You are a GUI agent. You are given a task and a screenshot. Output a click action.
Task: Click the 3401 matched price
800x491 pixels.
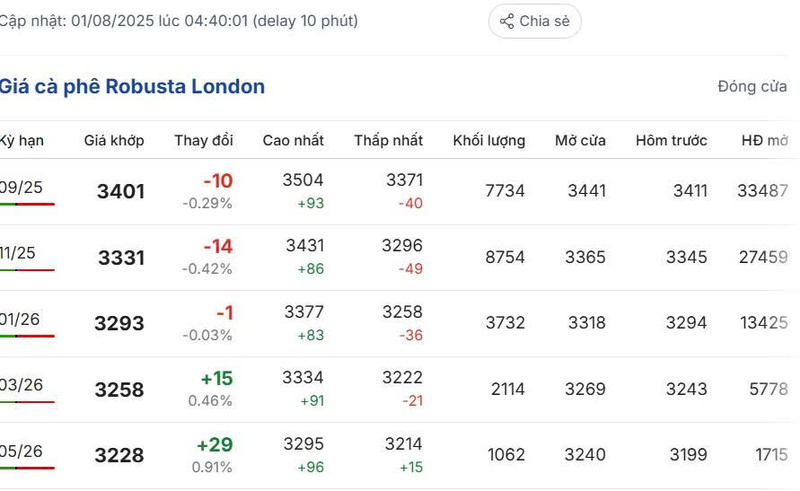coord(121,191)
